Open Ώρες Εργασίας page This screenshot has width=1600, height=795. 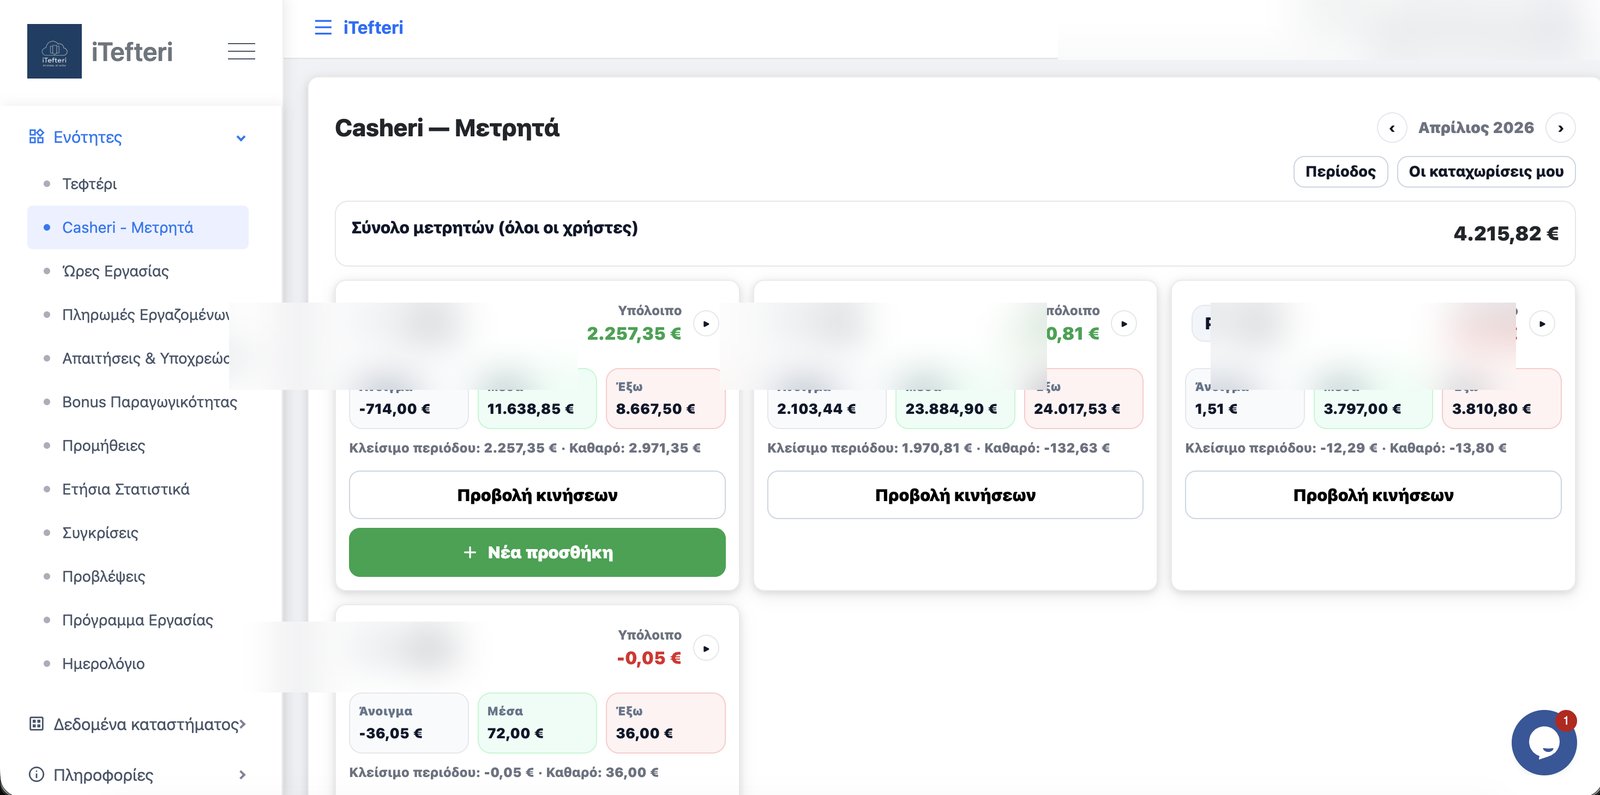(115, 271)
